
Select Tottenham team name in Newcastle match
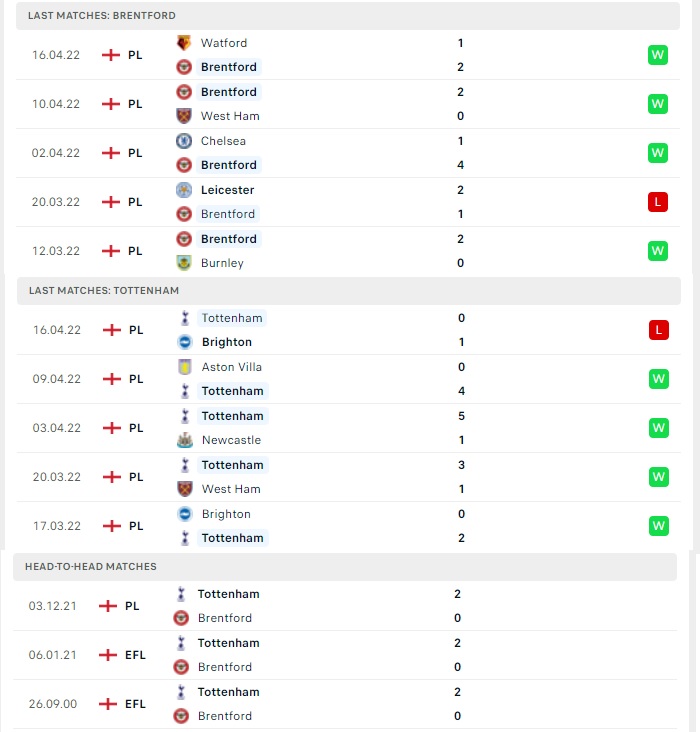tap(233, 416)
